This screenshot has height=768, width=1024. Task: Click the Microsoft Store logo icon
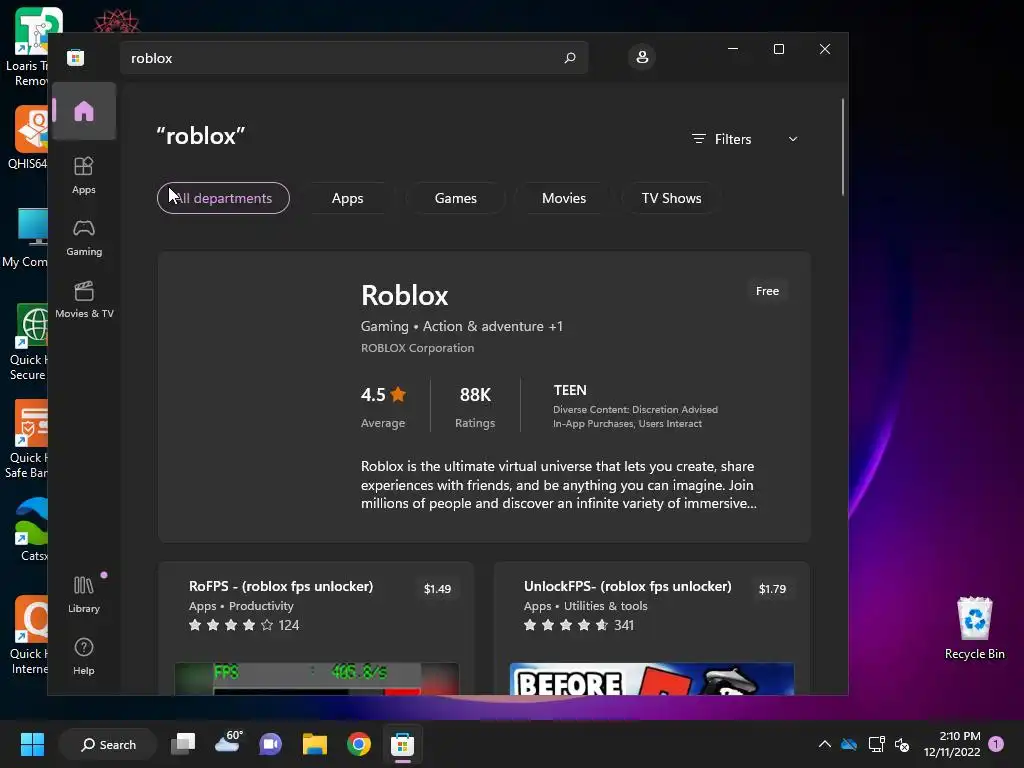pos(76,57)
